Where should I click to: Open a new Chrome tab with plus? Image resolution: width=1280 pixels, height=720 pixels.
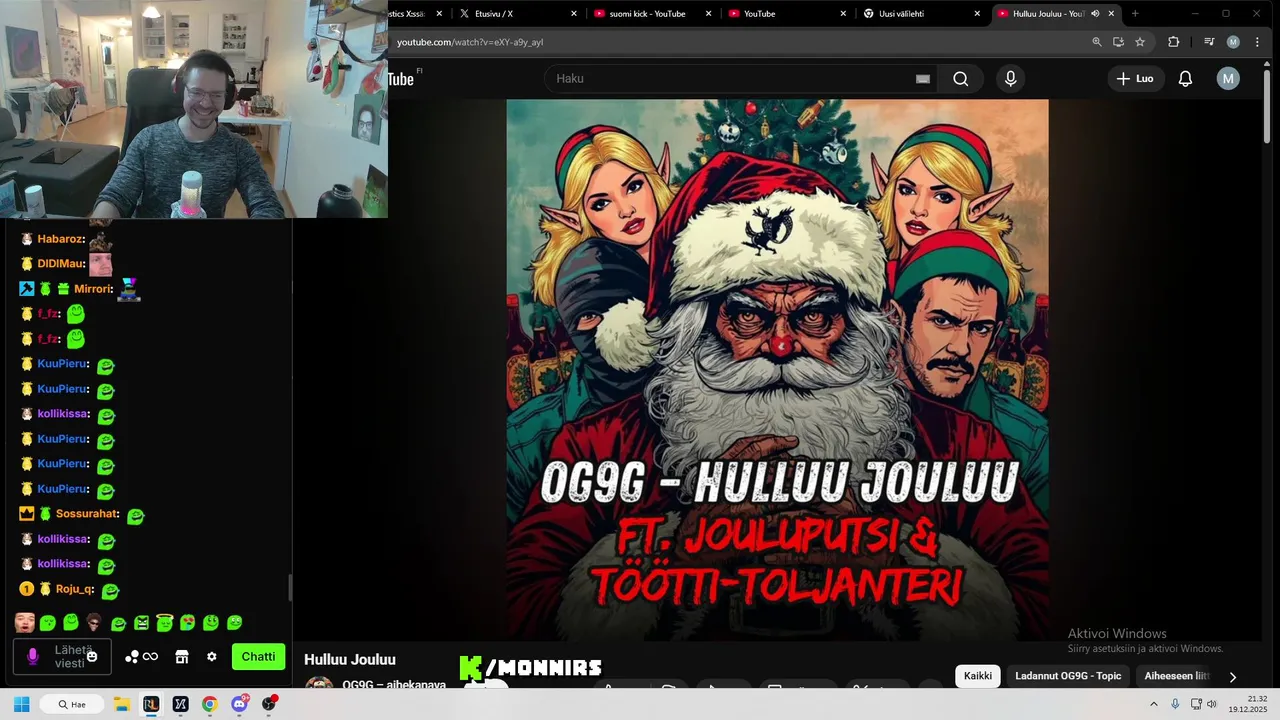pos(1134,14)
